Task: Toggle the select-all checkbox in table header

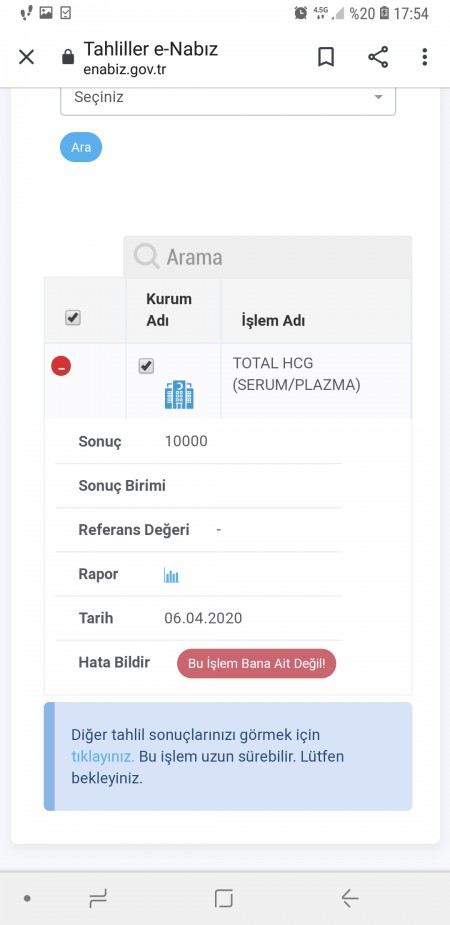Action: pos(73,318)
